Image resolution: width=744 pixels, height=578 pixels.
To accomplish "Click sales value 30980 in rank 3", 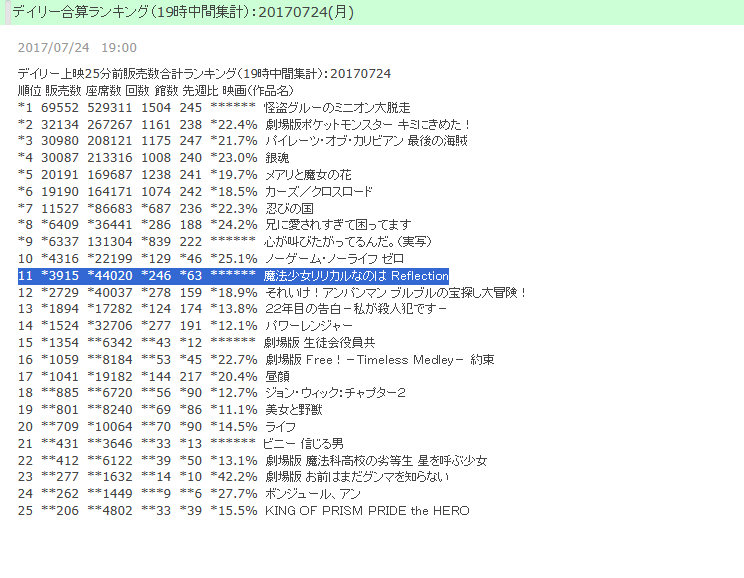I will pyautogui.click(x=60, y=141).
